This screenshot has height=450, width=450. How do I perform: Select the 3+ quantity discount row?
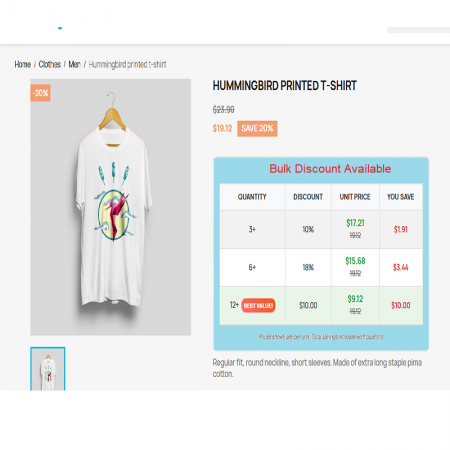click(x=321, y=229)
